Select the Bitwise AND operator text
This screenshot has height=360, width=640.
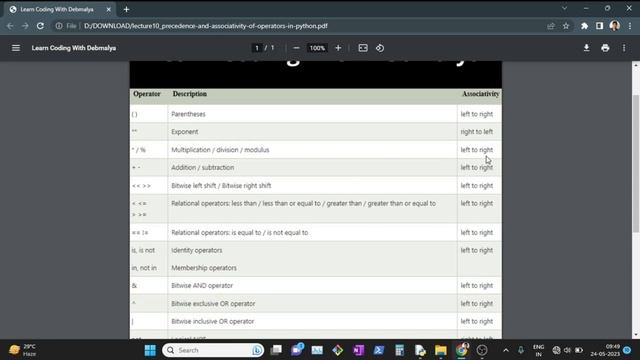(202, 286)
